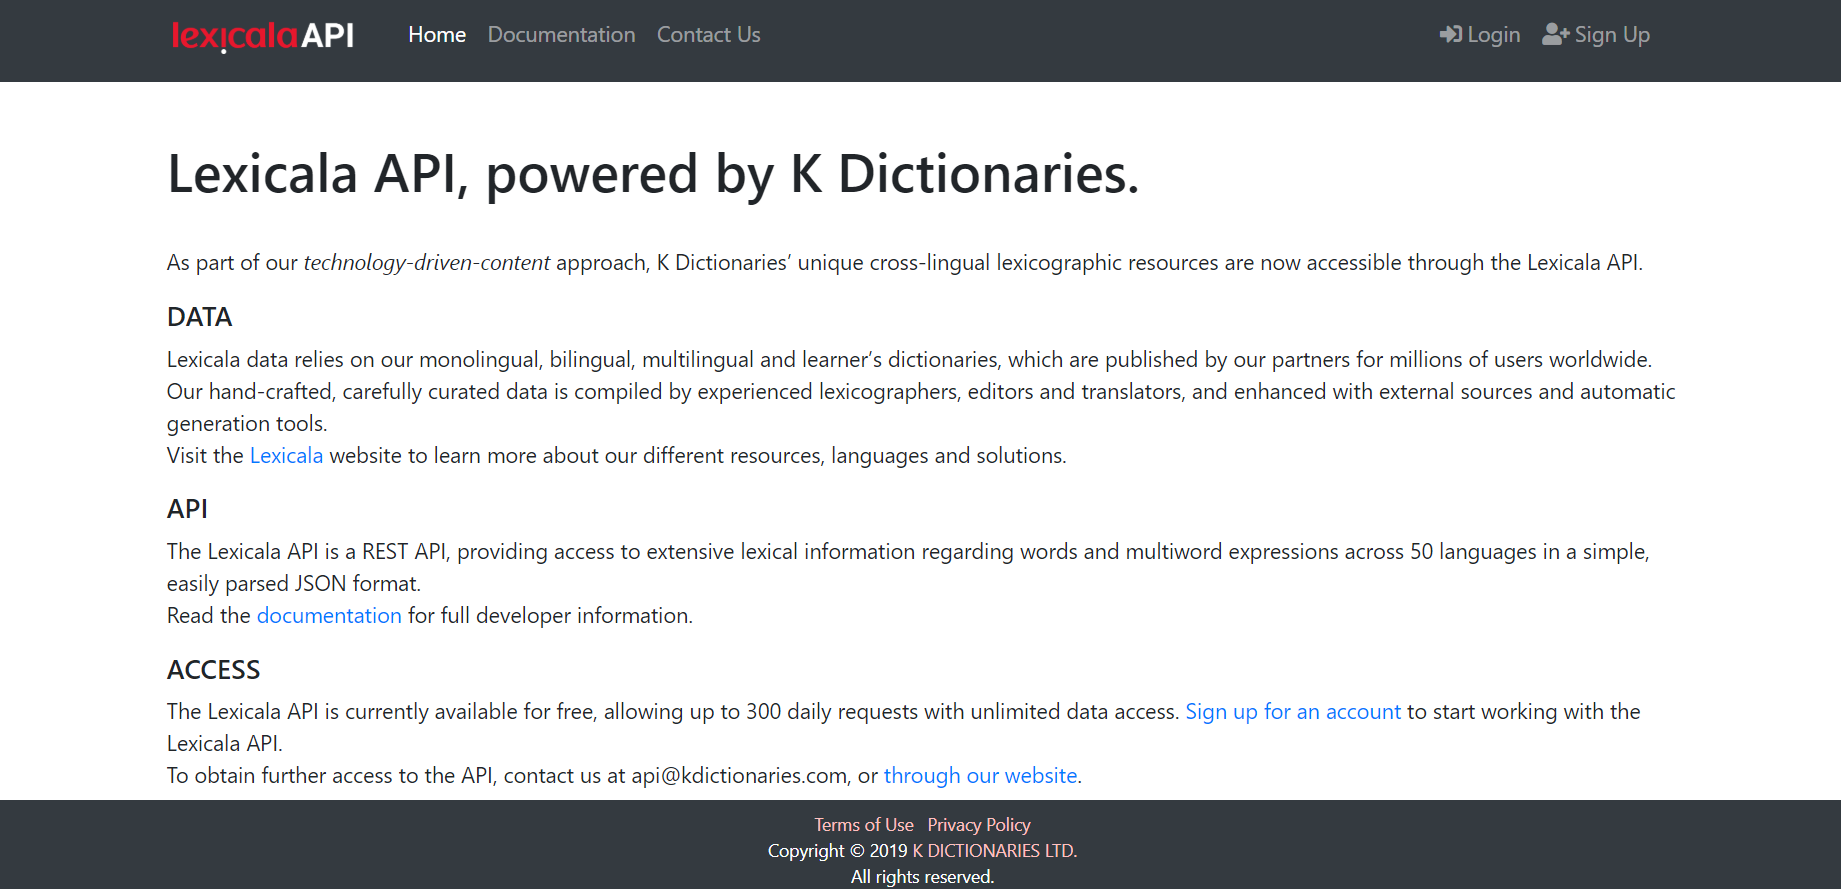Click the api@kdictionaries.com email text

click(x=740, y=776)
